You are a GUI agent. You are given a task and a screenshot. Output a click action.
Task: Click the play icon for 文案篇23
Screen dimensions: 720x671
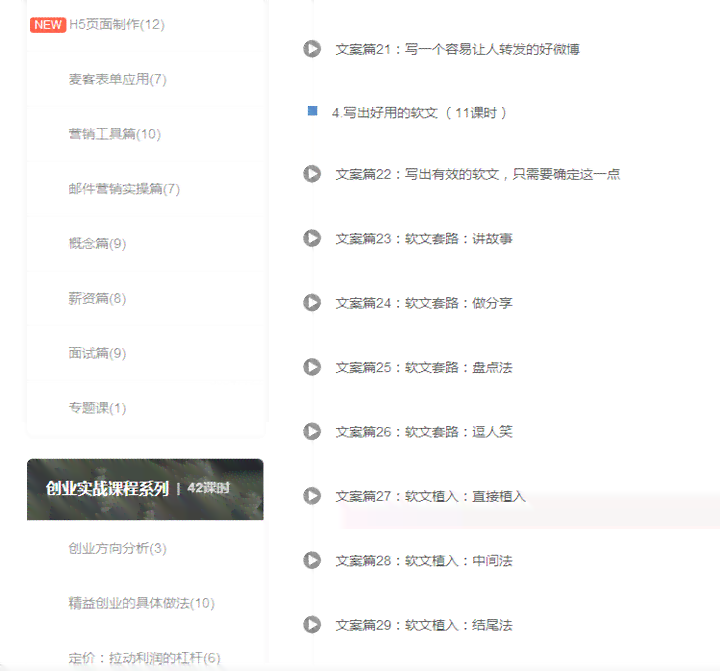312,238
